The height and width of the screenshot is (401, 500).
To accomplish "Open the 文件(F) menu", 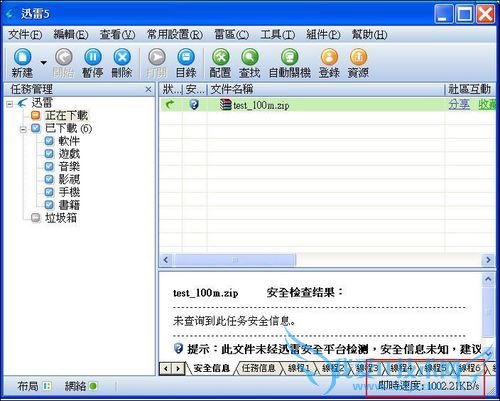I will pyautogui.click(x=25, y=34).
